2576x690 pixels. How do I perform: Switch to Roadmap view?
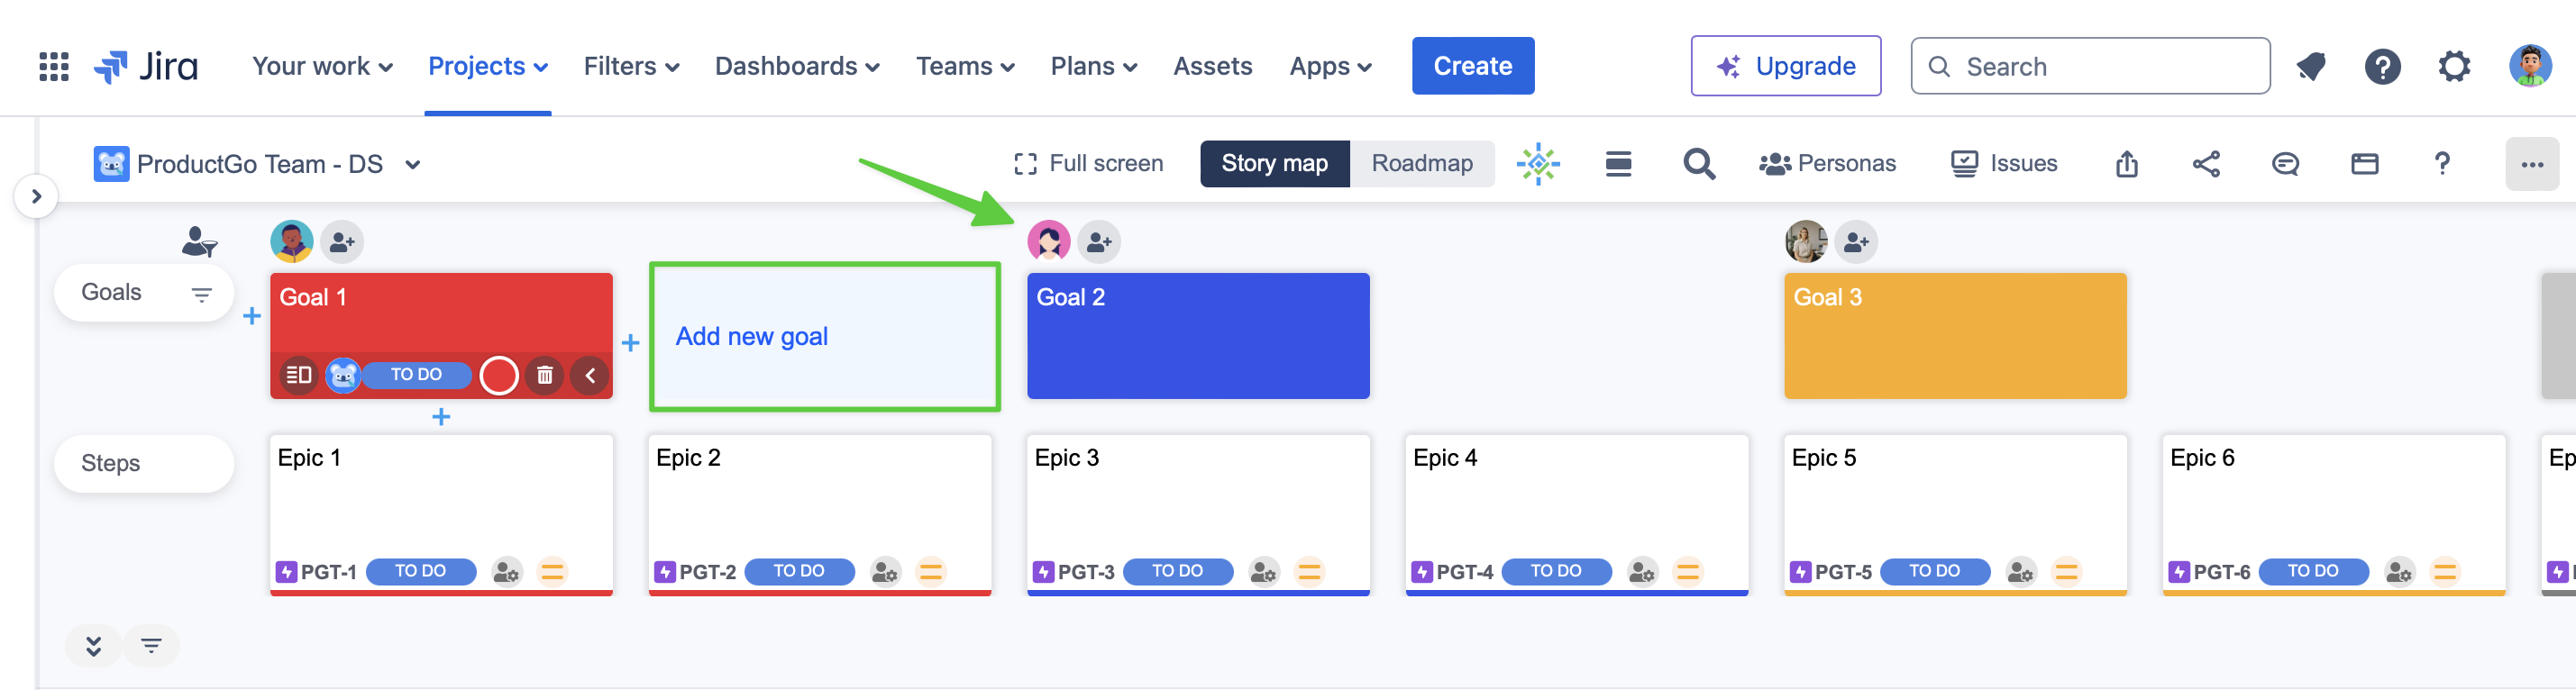pyautogui.click(x=1421, y=164)
